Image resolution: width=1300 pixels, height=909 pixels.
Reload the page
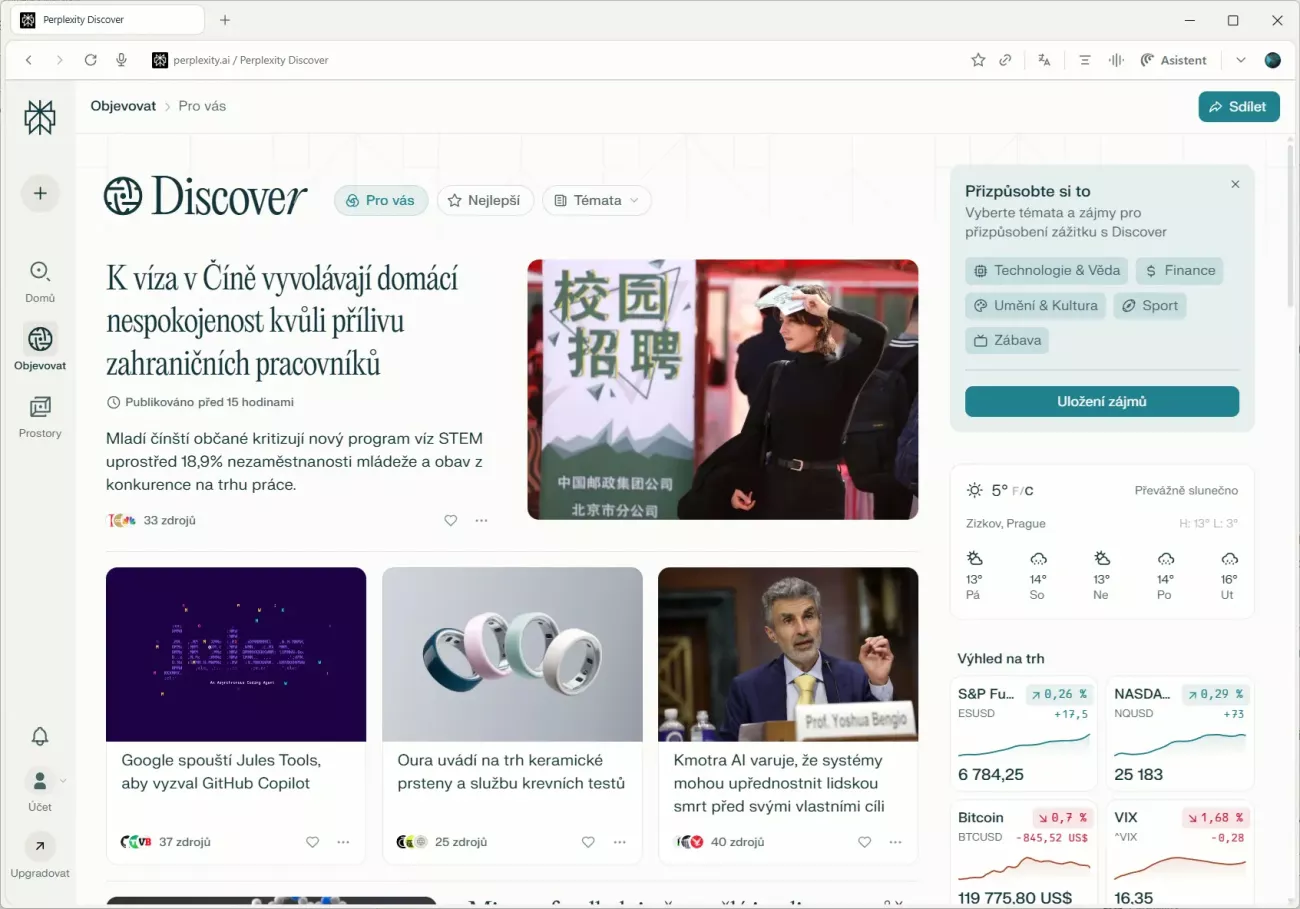point(90,60)
